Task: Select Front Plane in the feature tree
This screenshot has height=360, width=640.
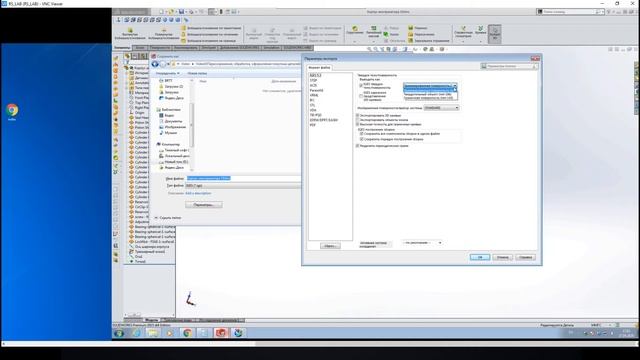Action: click(141, 98)
